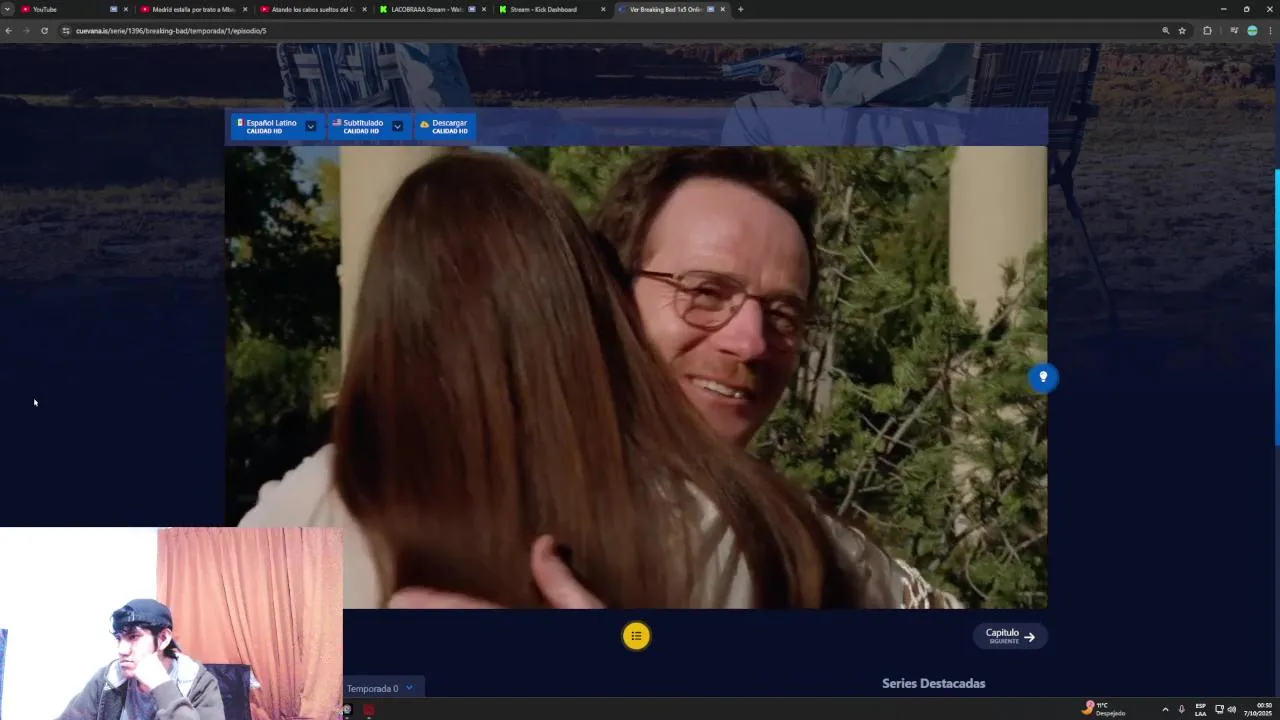Toggle the blue lightbulb lights-off button
The width and height of the screenshot is (1280, 720).
[x=1043, y=377]
